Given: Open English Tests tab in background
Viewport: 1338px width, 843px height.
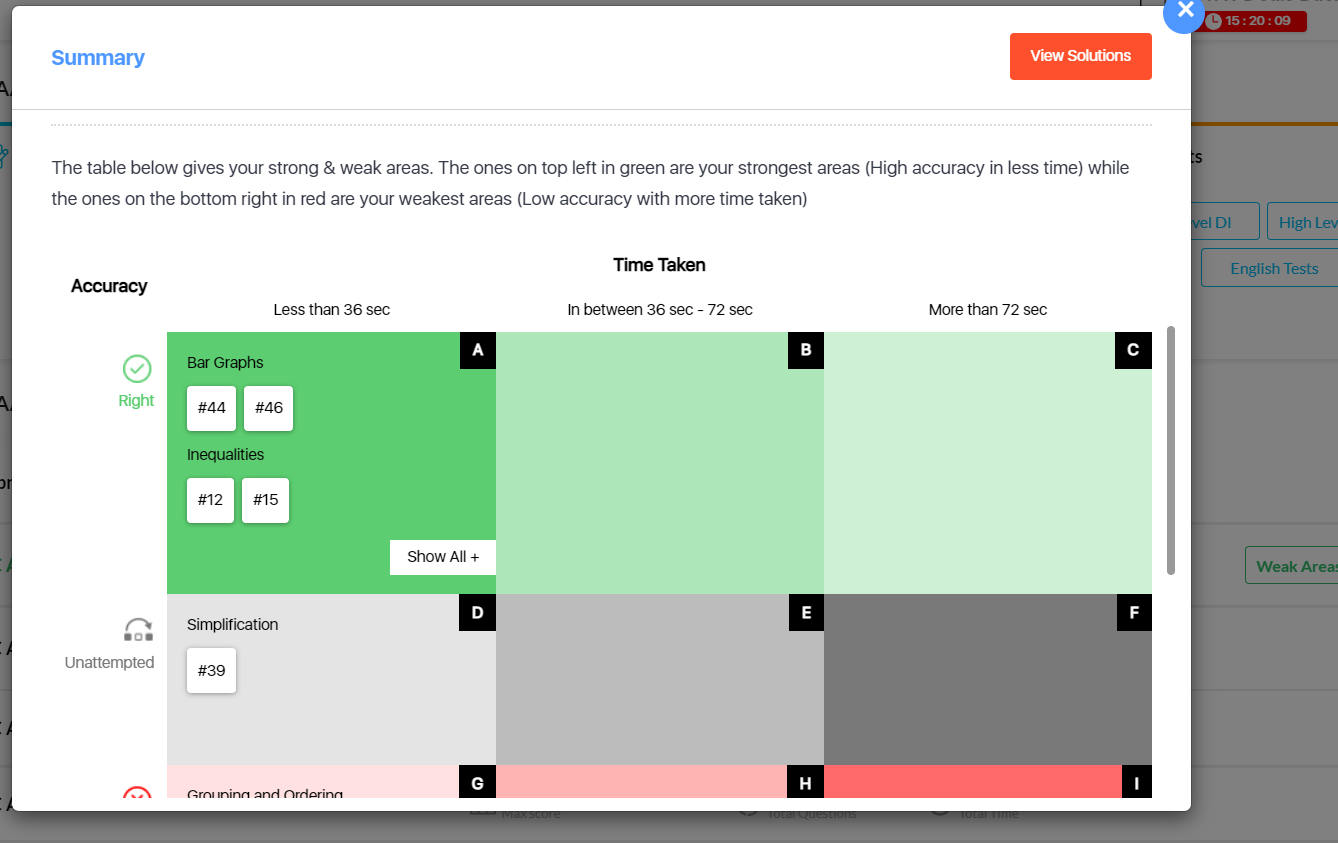Looking at the screenshot, I should tap(1273, 268).
